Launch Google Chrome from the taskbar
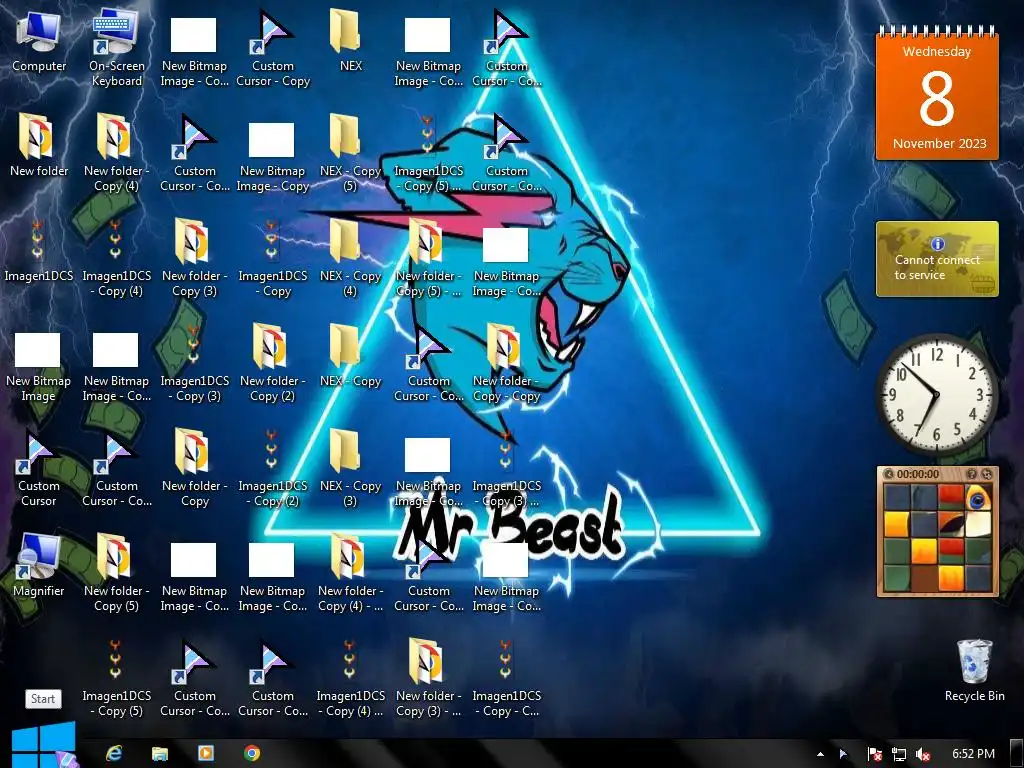Image resolution: width=1024 pixels, height=768 pixels. click(251, 753)
